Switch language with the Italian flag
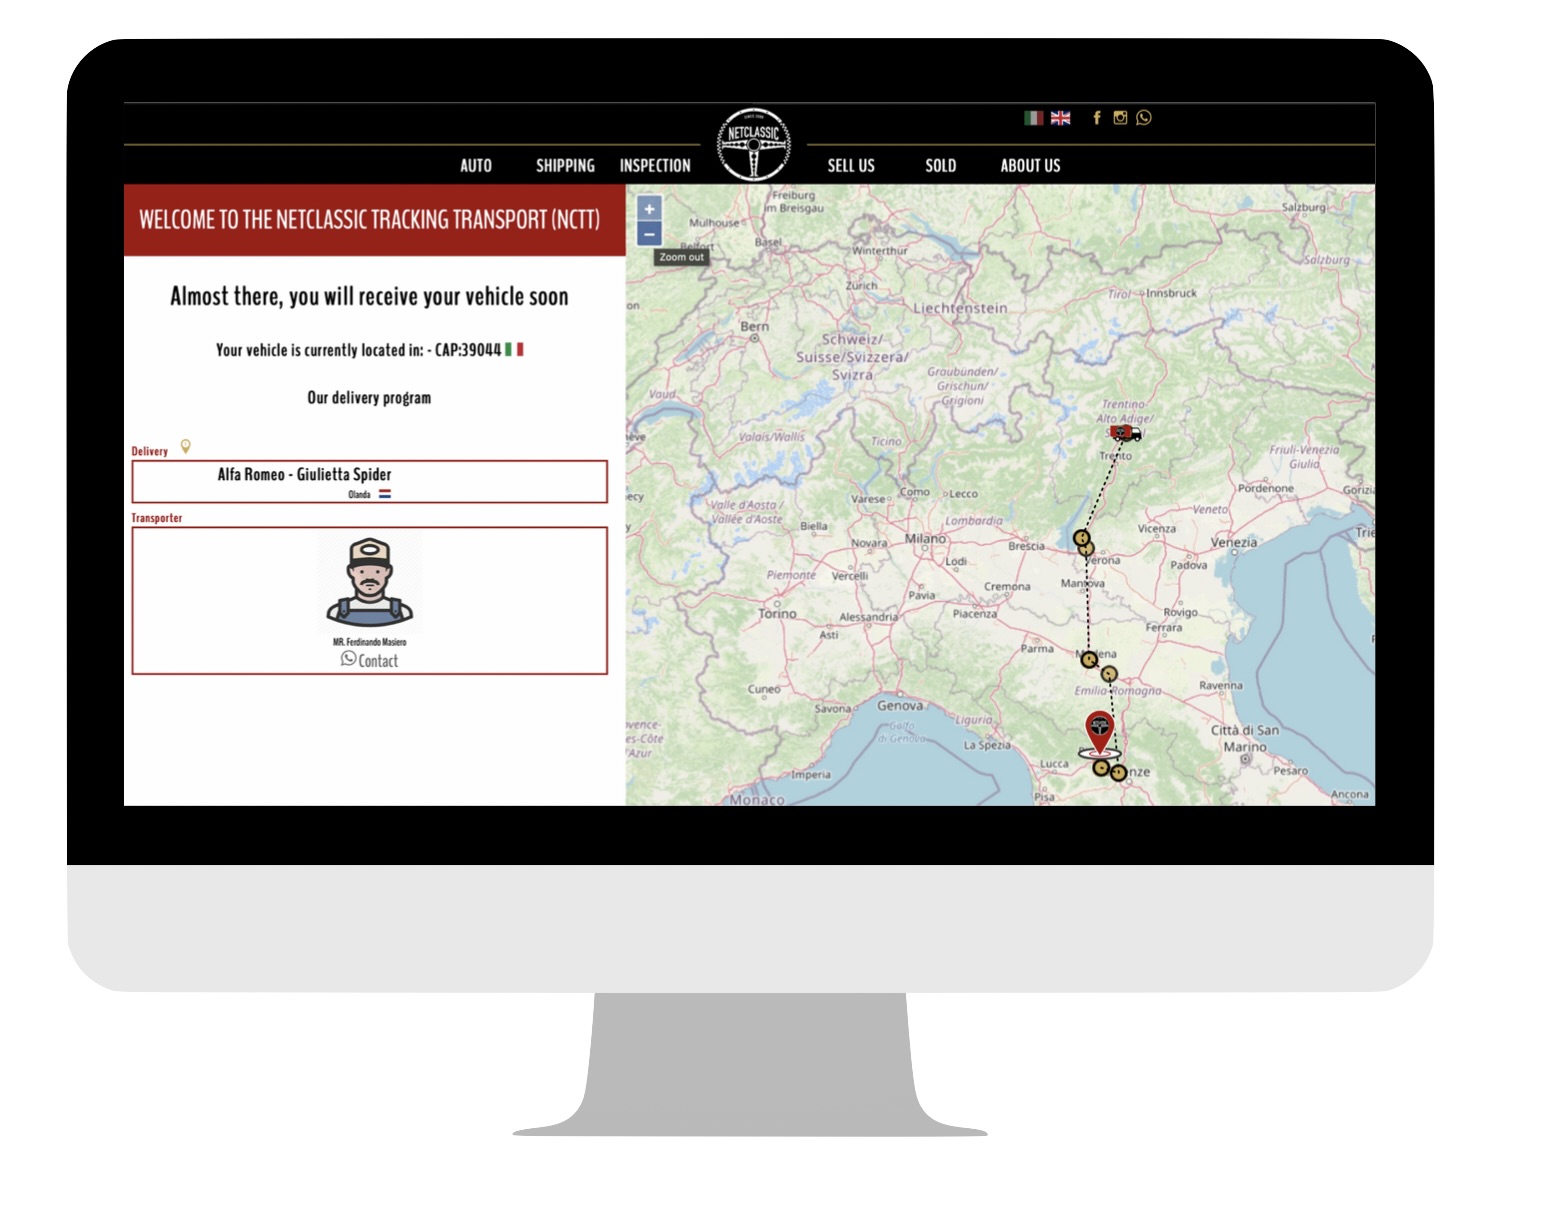 (x=1033, y=118)
